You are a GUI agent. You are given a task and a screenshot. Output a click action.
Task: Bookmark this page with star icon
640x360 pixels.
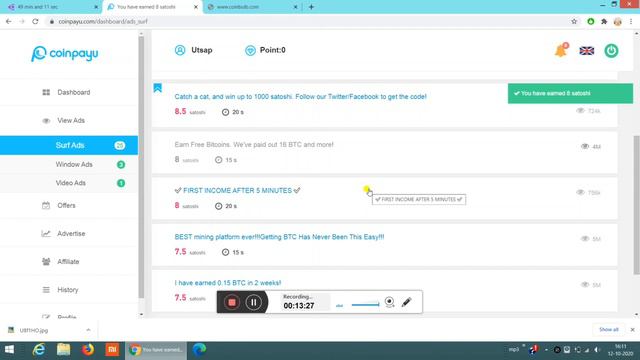click(574, 21)
